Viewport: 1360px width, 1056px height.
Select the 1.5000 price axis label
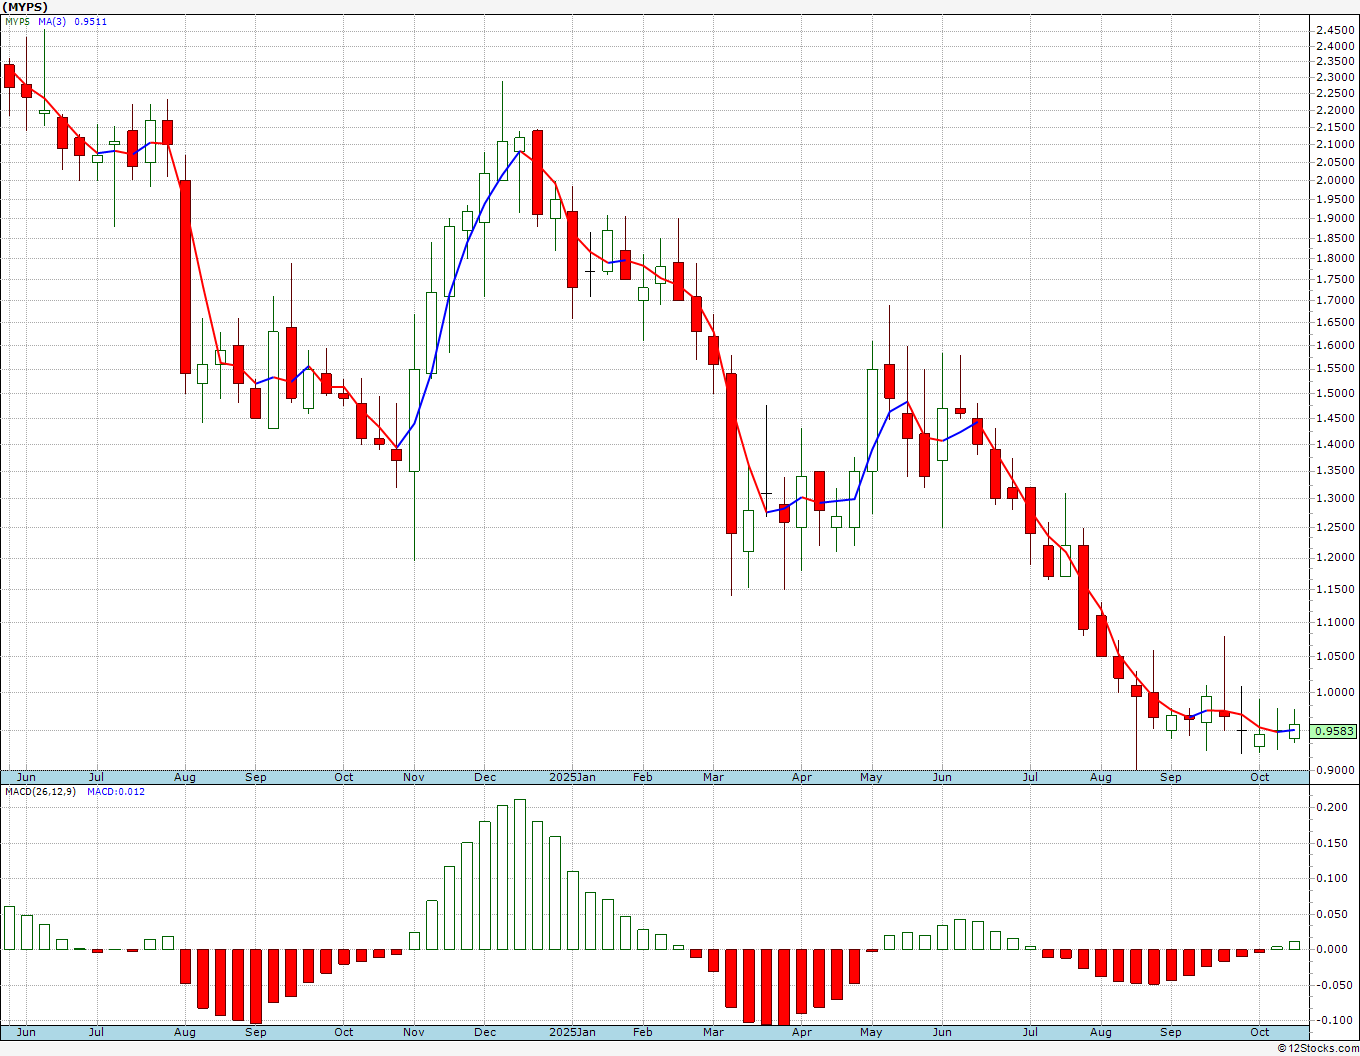click(1336, 393)
